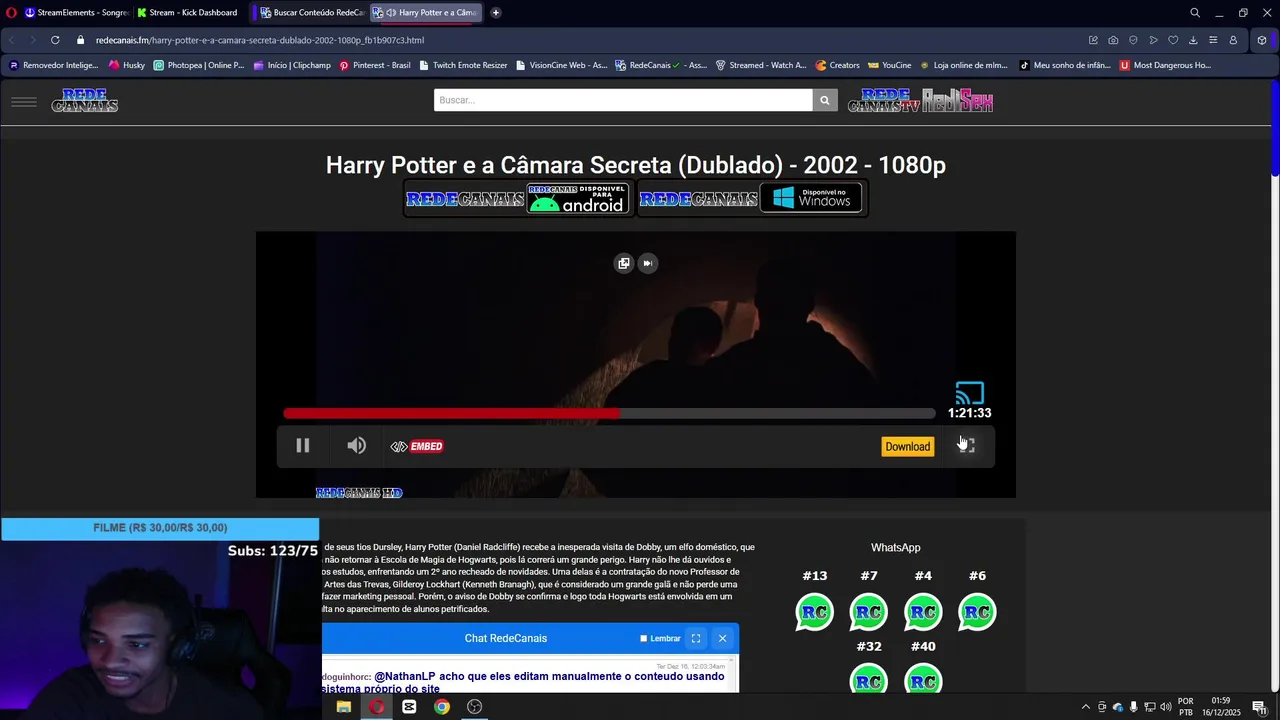This screenshot has height=720, width=1280.
Task: Open the browser snapshot camera icon
Action: pyautogui.click(x=1113, y=40)
